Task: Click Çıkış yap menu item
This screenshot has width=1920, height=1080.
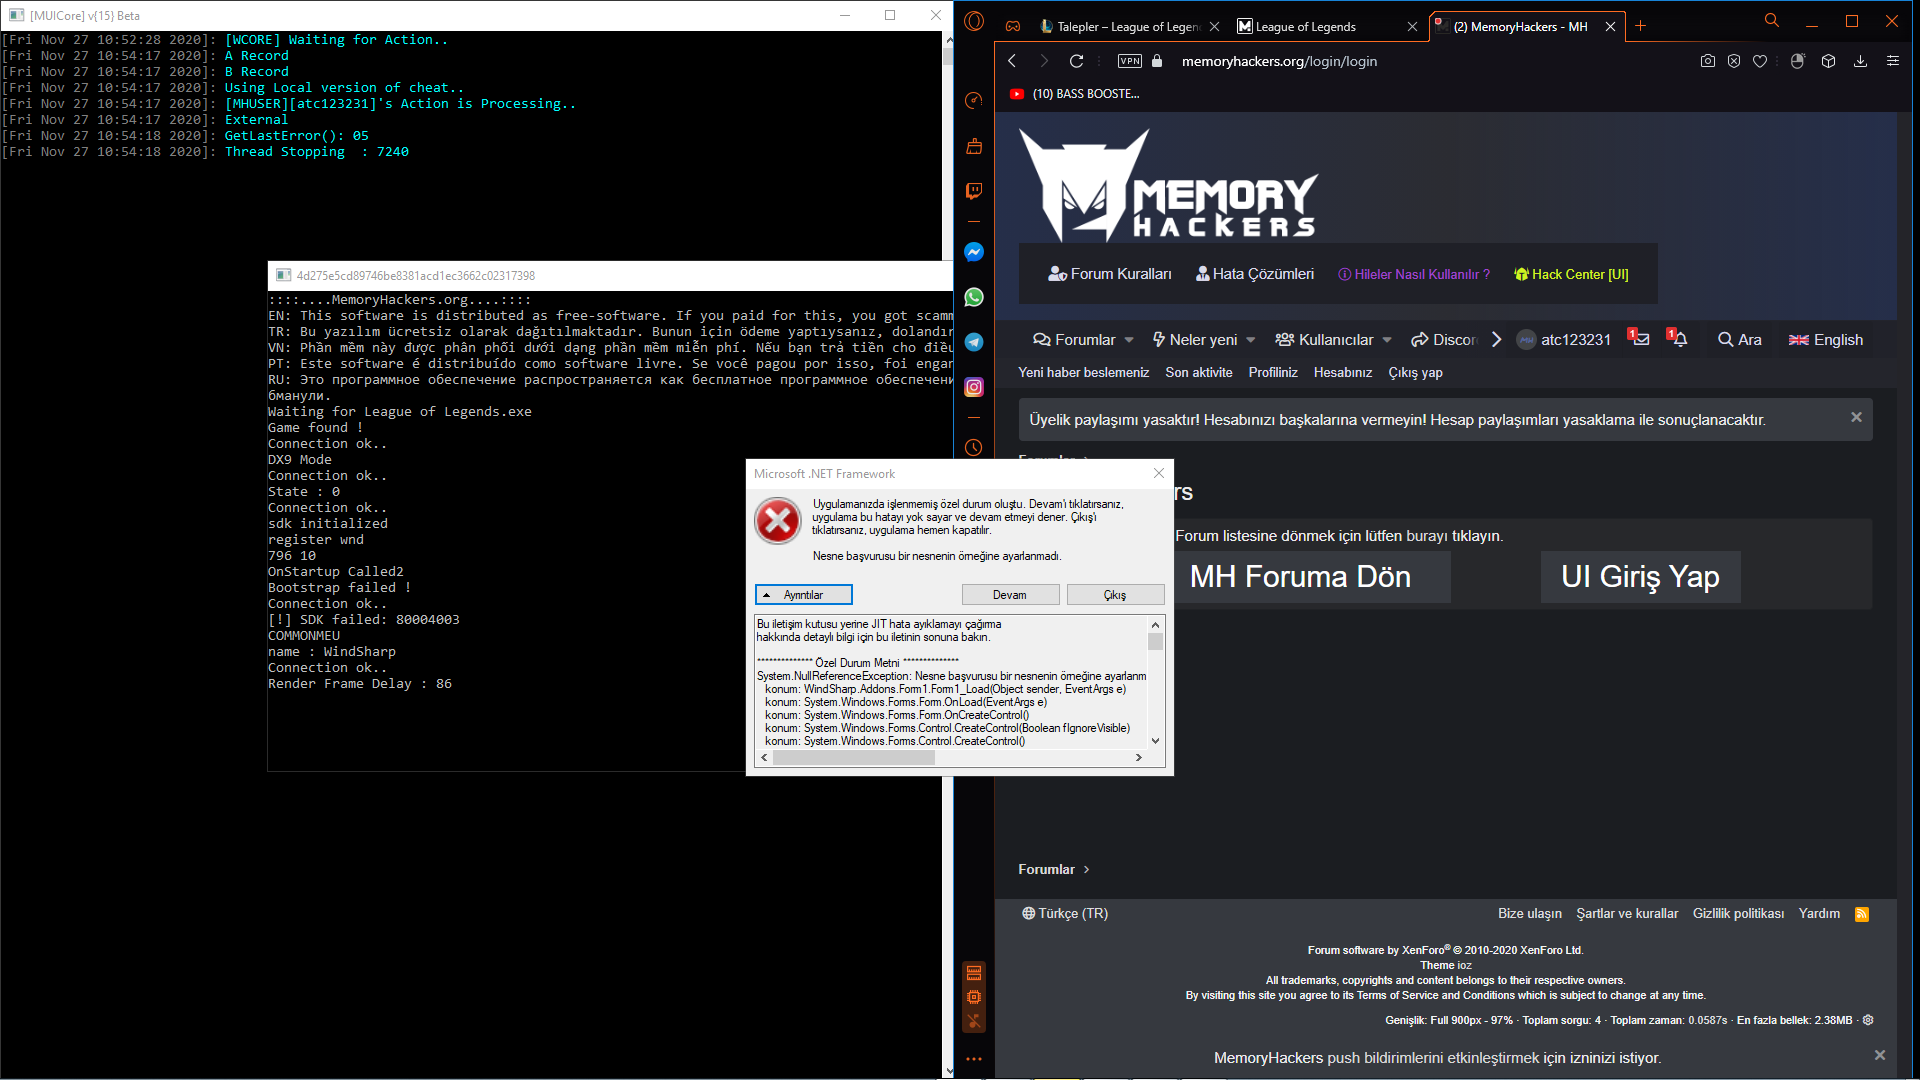Action: coord(1415,372)
